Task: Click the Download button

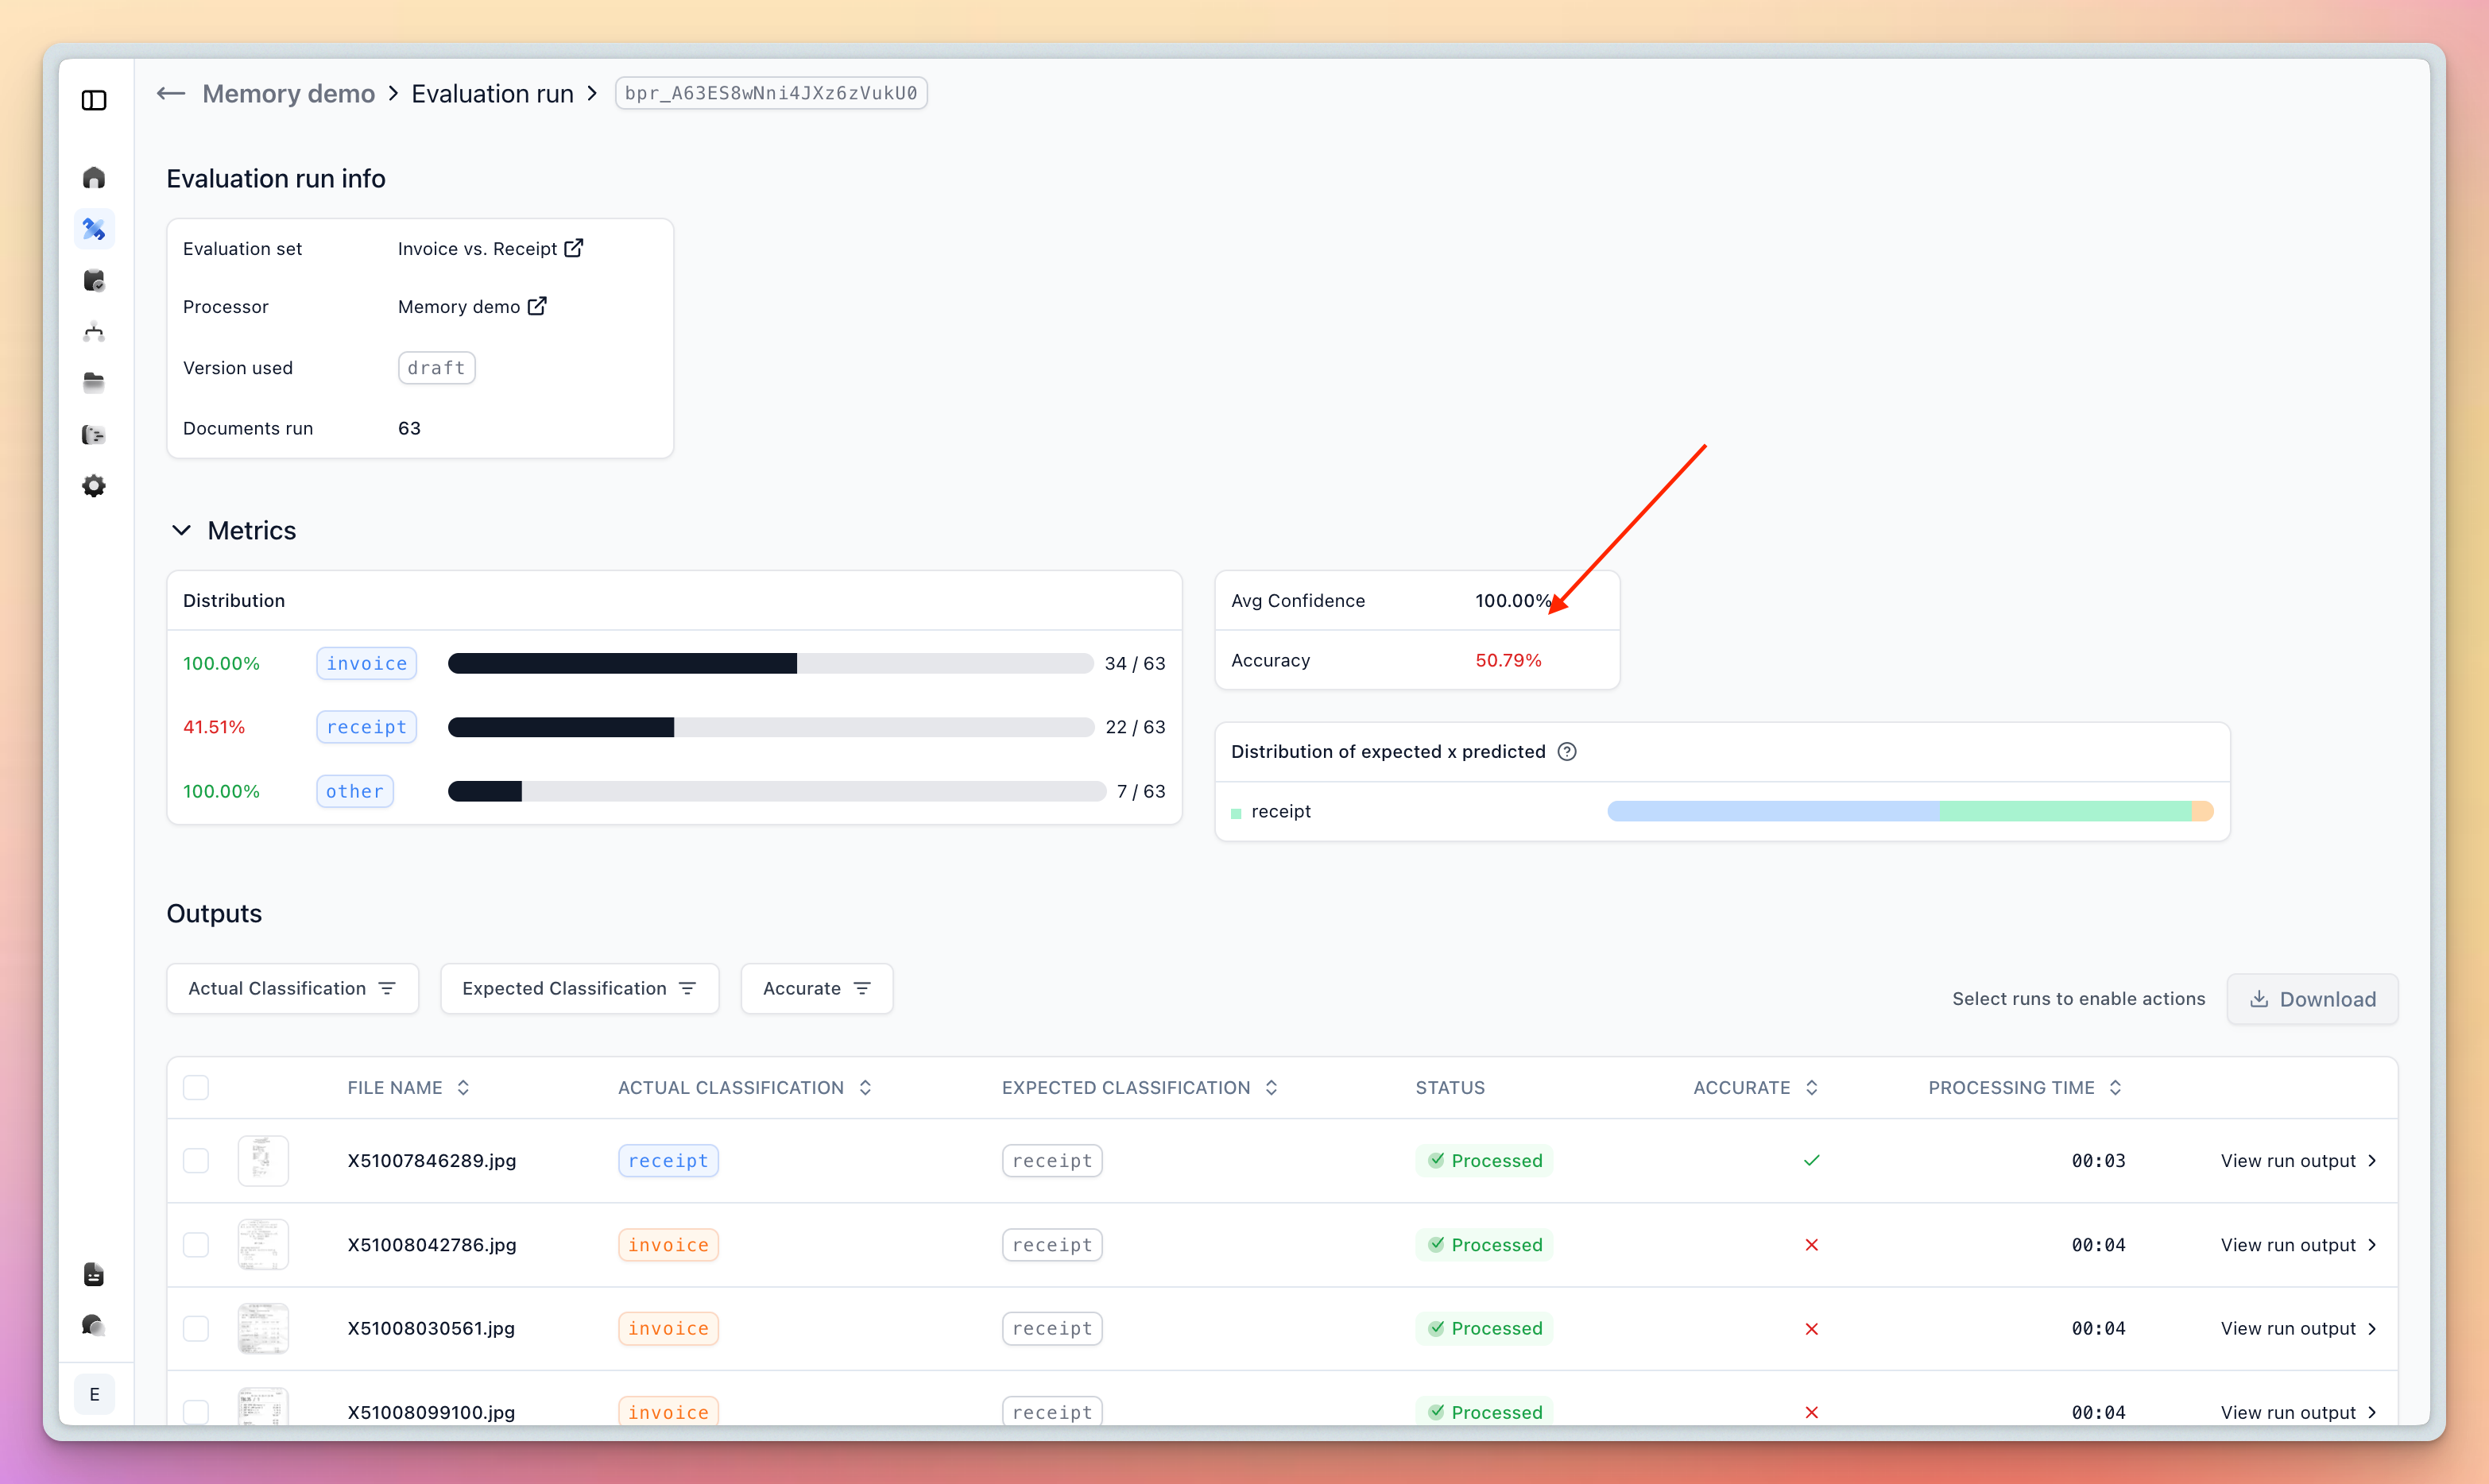Action: click(2312, 999)
